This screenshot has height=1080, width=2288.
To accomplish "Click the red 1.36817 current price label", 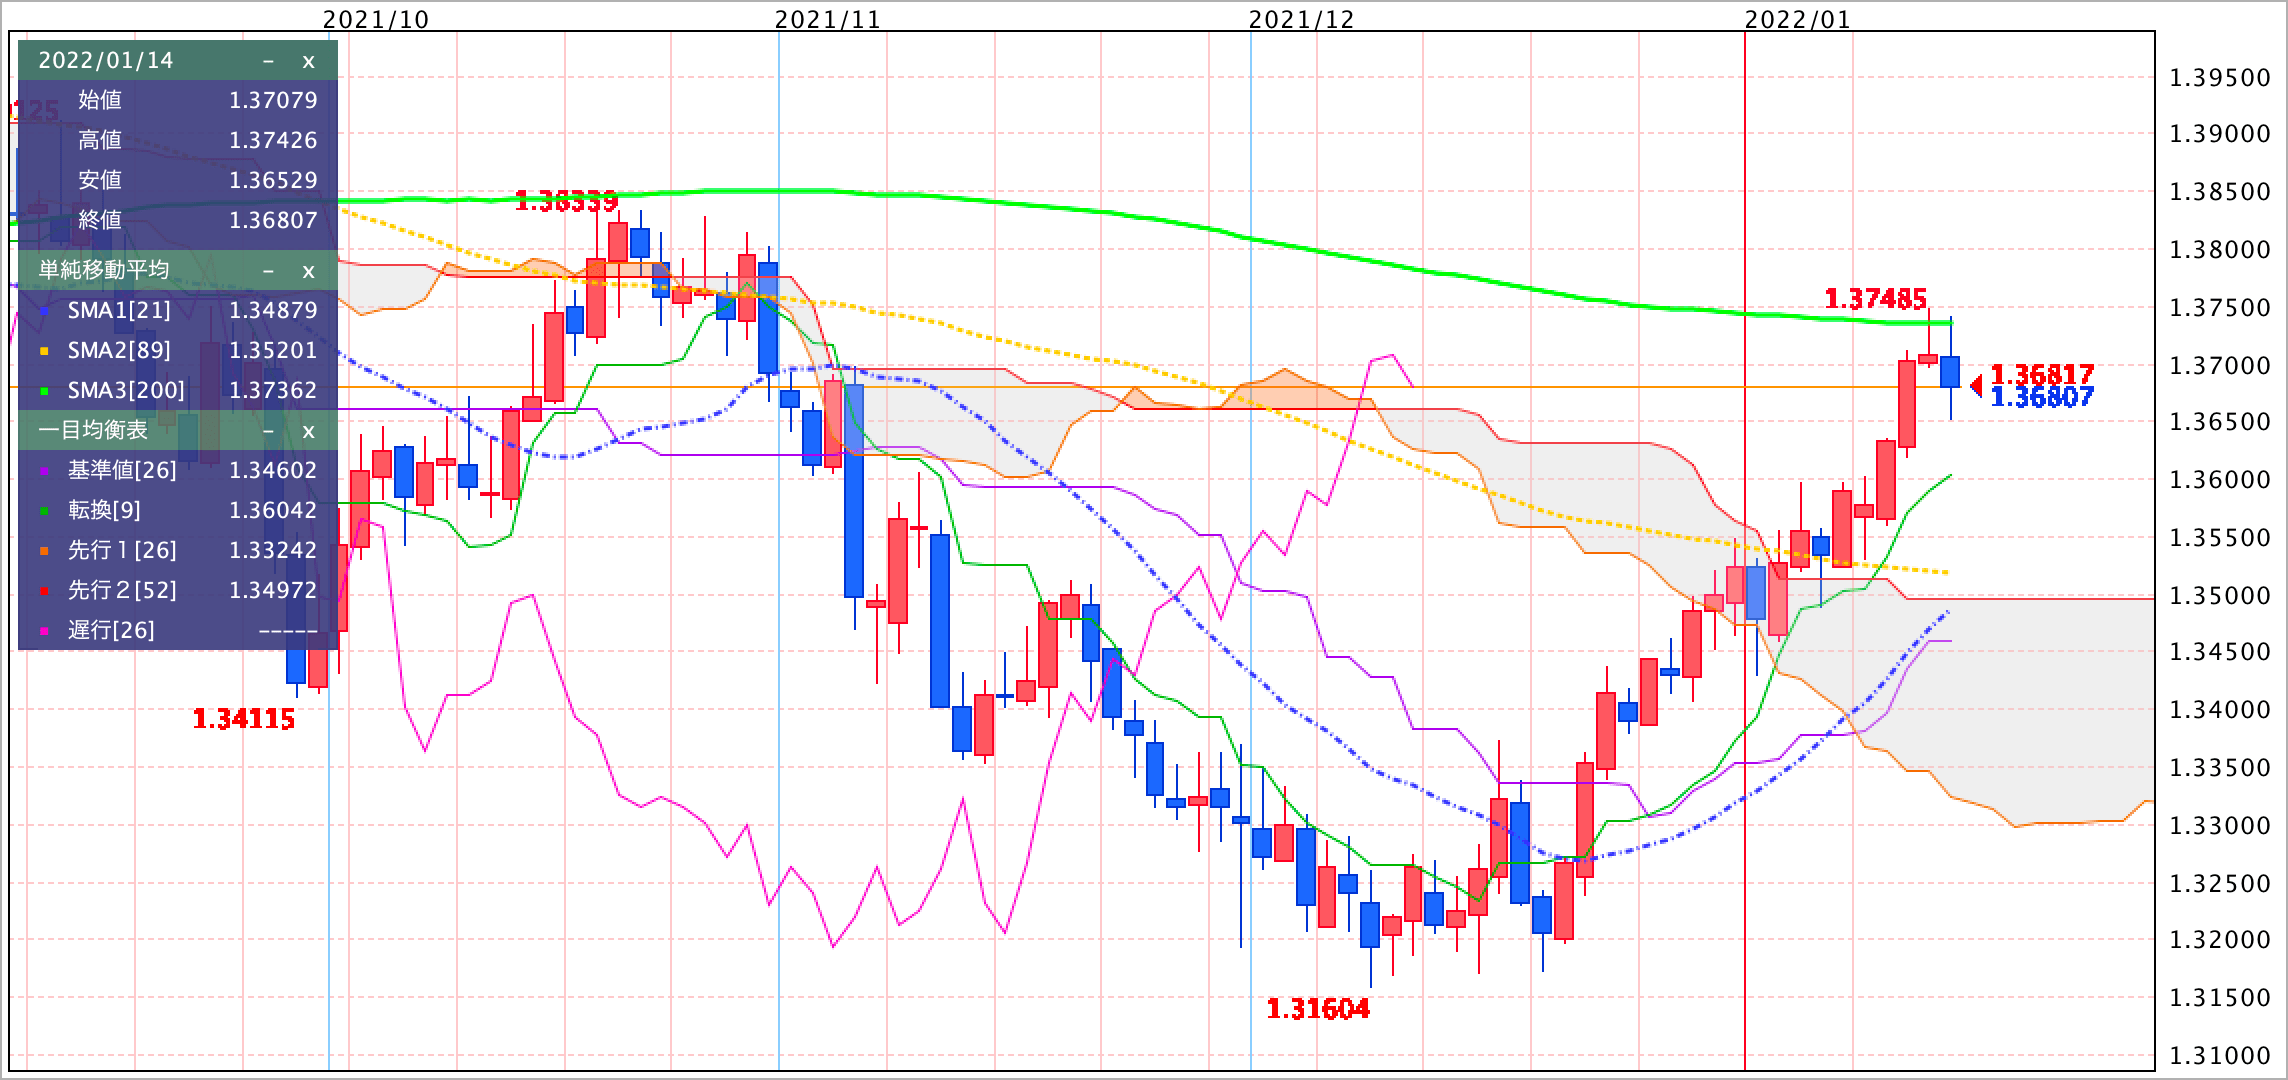I will [x=2042, y=374].
